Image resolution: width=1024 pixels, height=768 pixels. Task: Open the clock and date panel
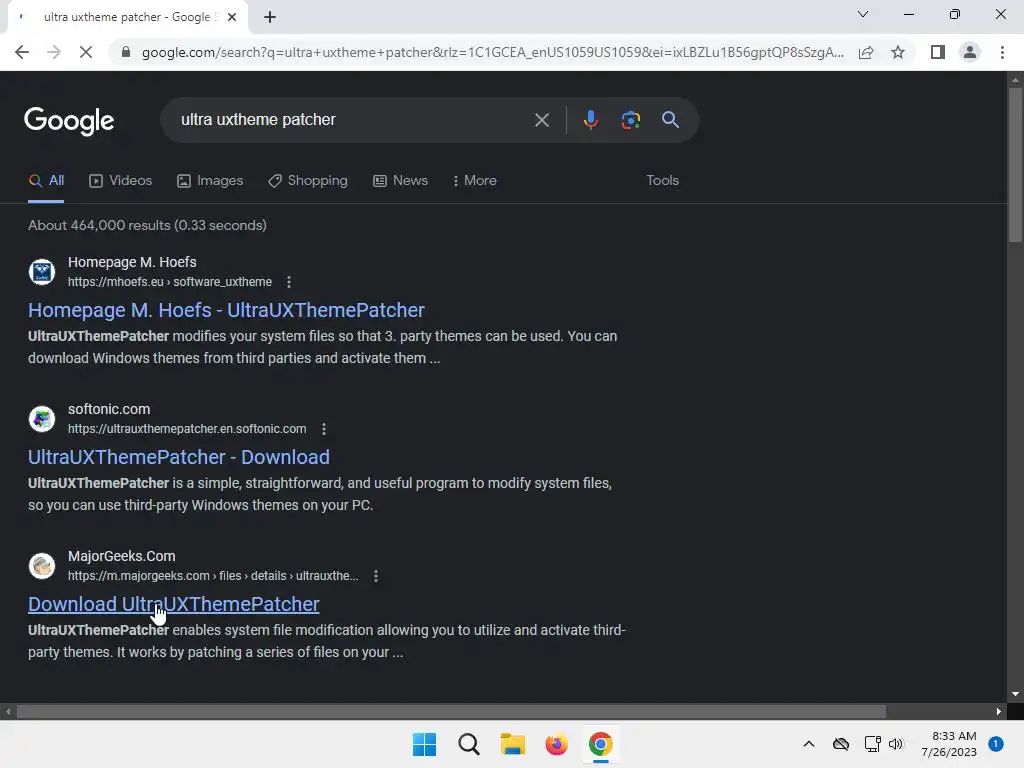tap(949, 744)
